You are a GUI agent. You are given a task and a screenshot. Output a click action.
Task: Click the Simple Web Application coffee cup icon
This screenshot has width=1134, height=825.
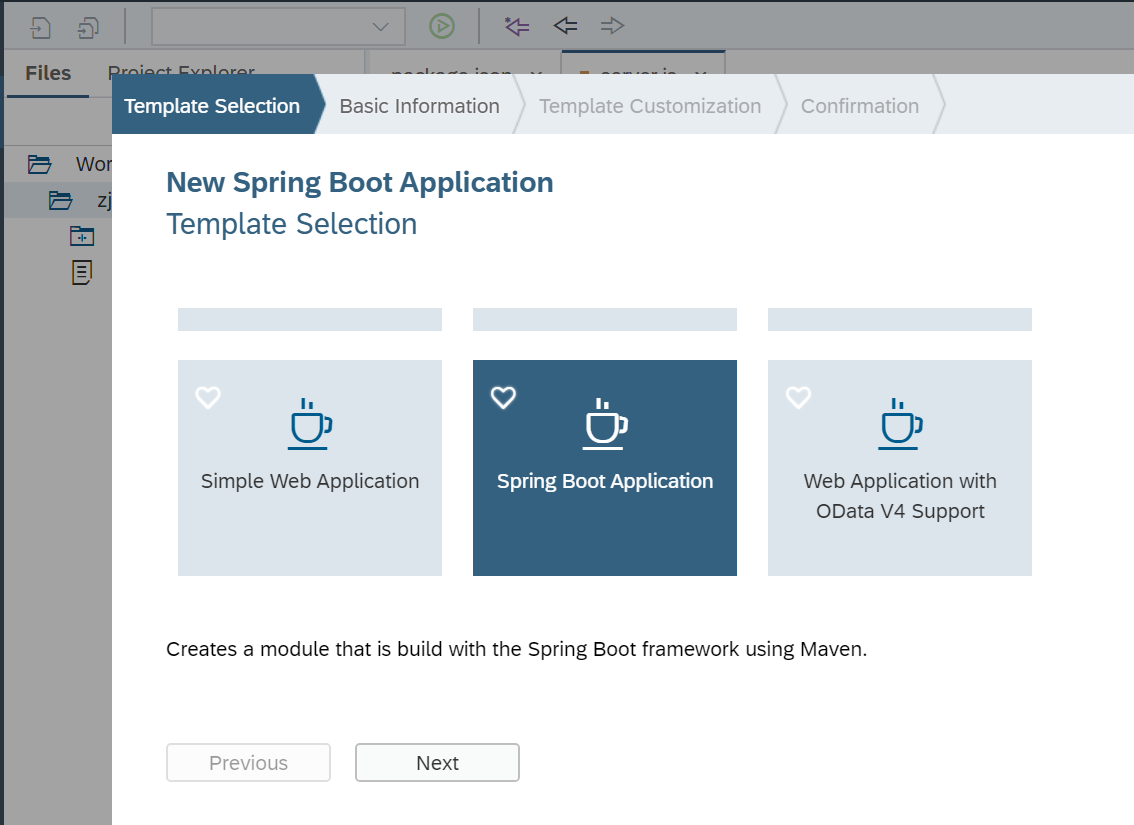coord(310,424)
